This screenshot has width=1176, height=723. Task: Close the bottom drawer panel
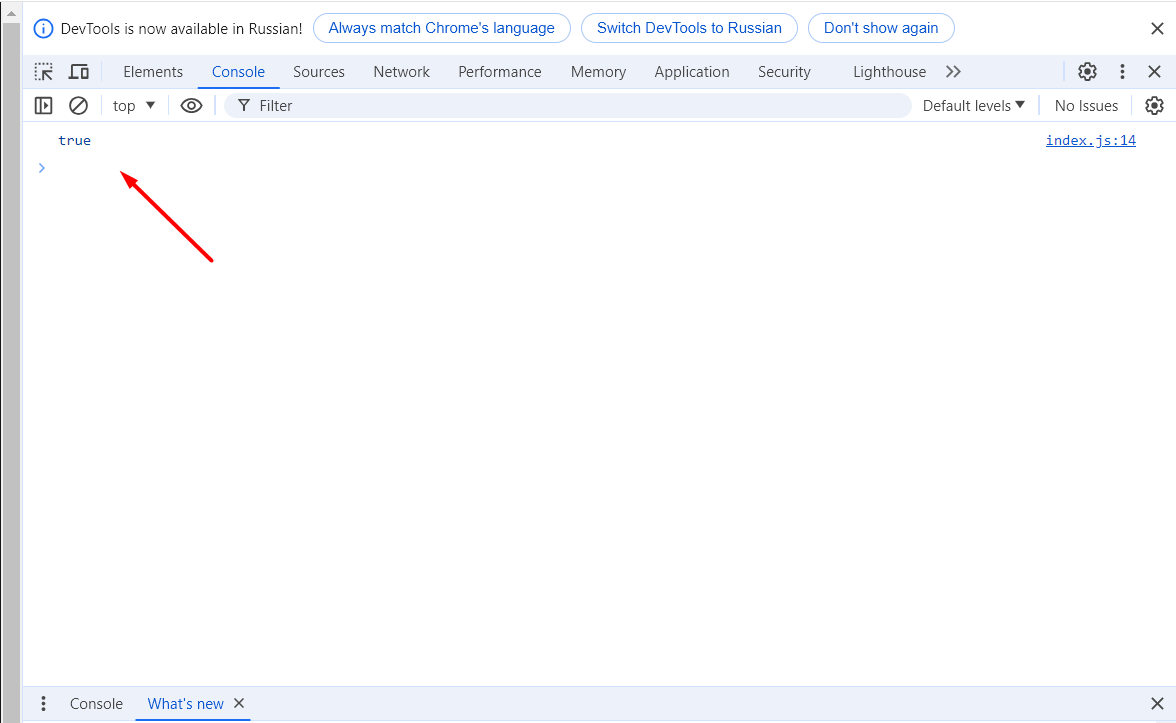coord(1157,704)
